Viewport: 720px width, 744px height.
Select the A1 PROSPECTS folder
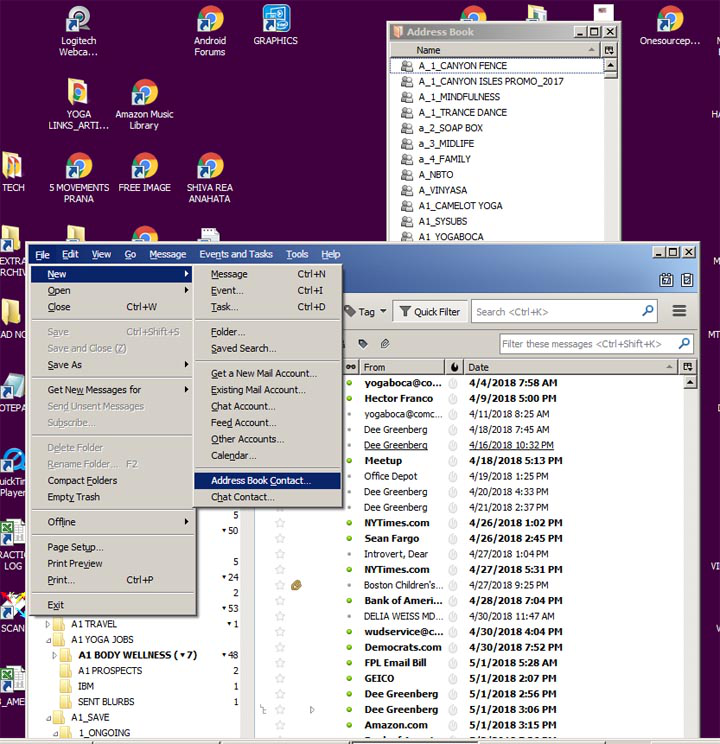(x=110, y=670)
